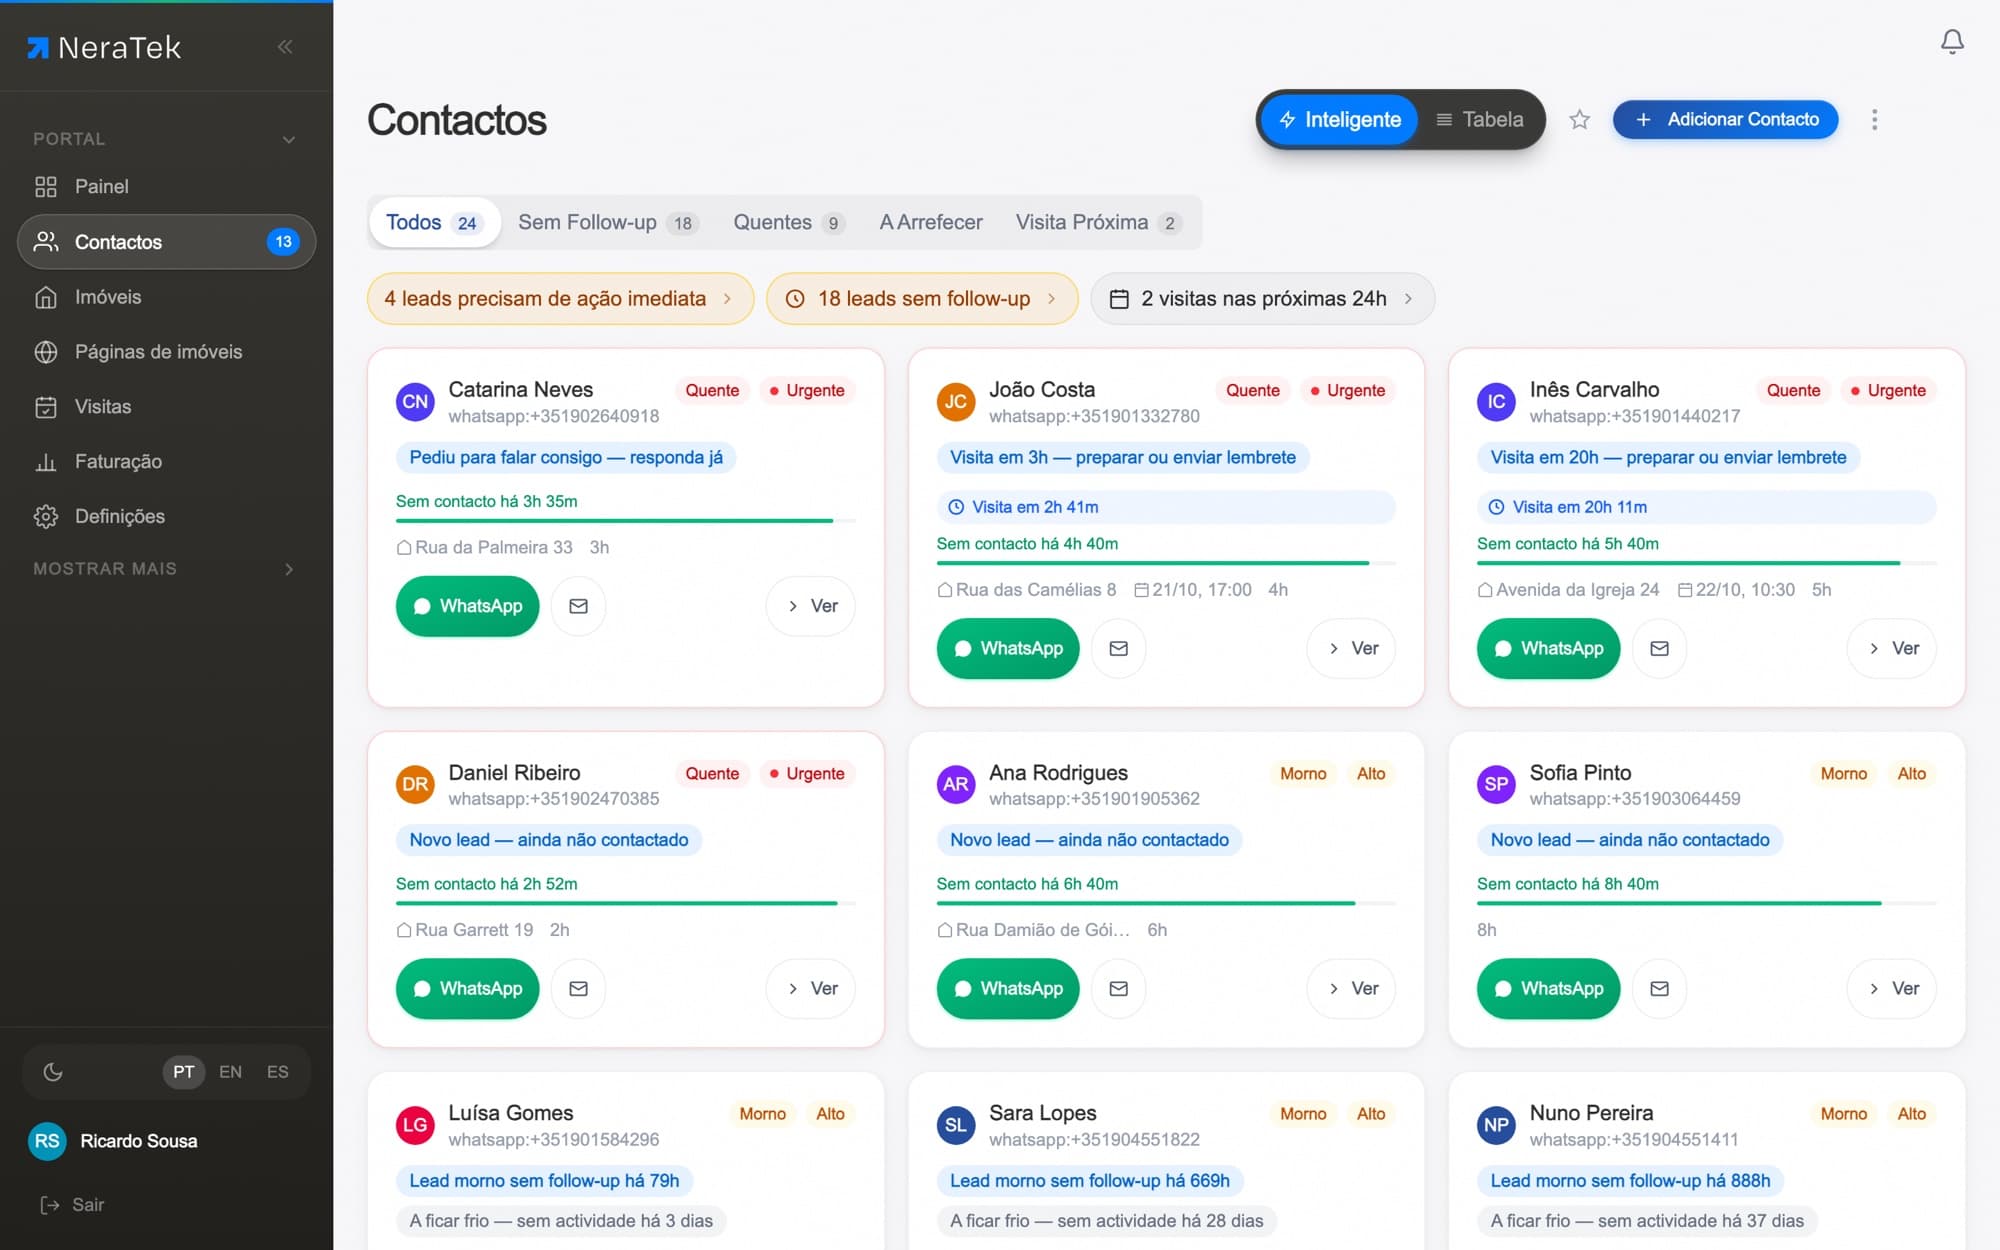The width and height of the screenshot is (2000, 1250).
Task: Open Faturação section
Action: tap(166, 462)
